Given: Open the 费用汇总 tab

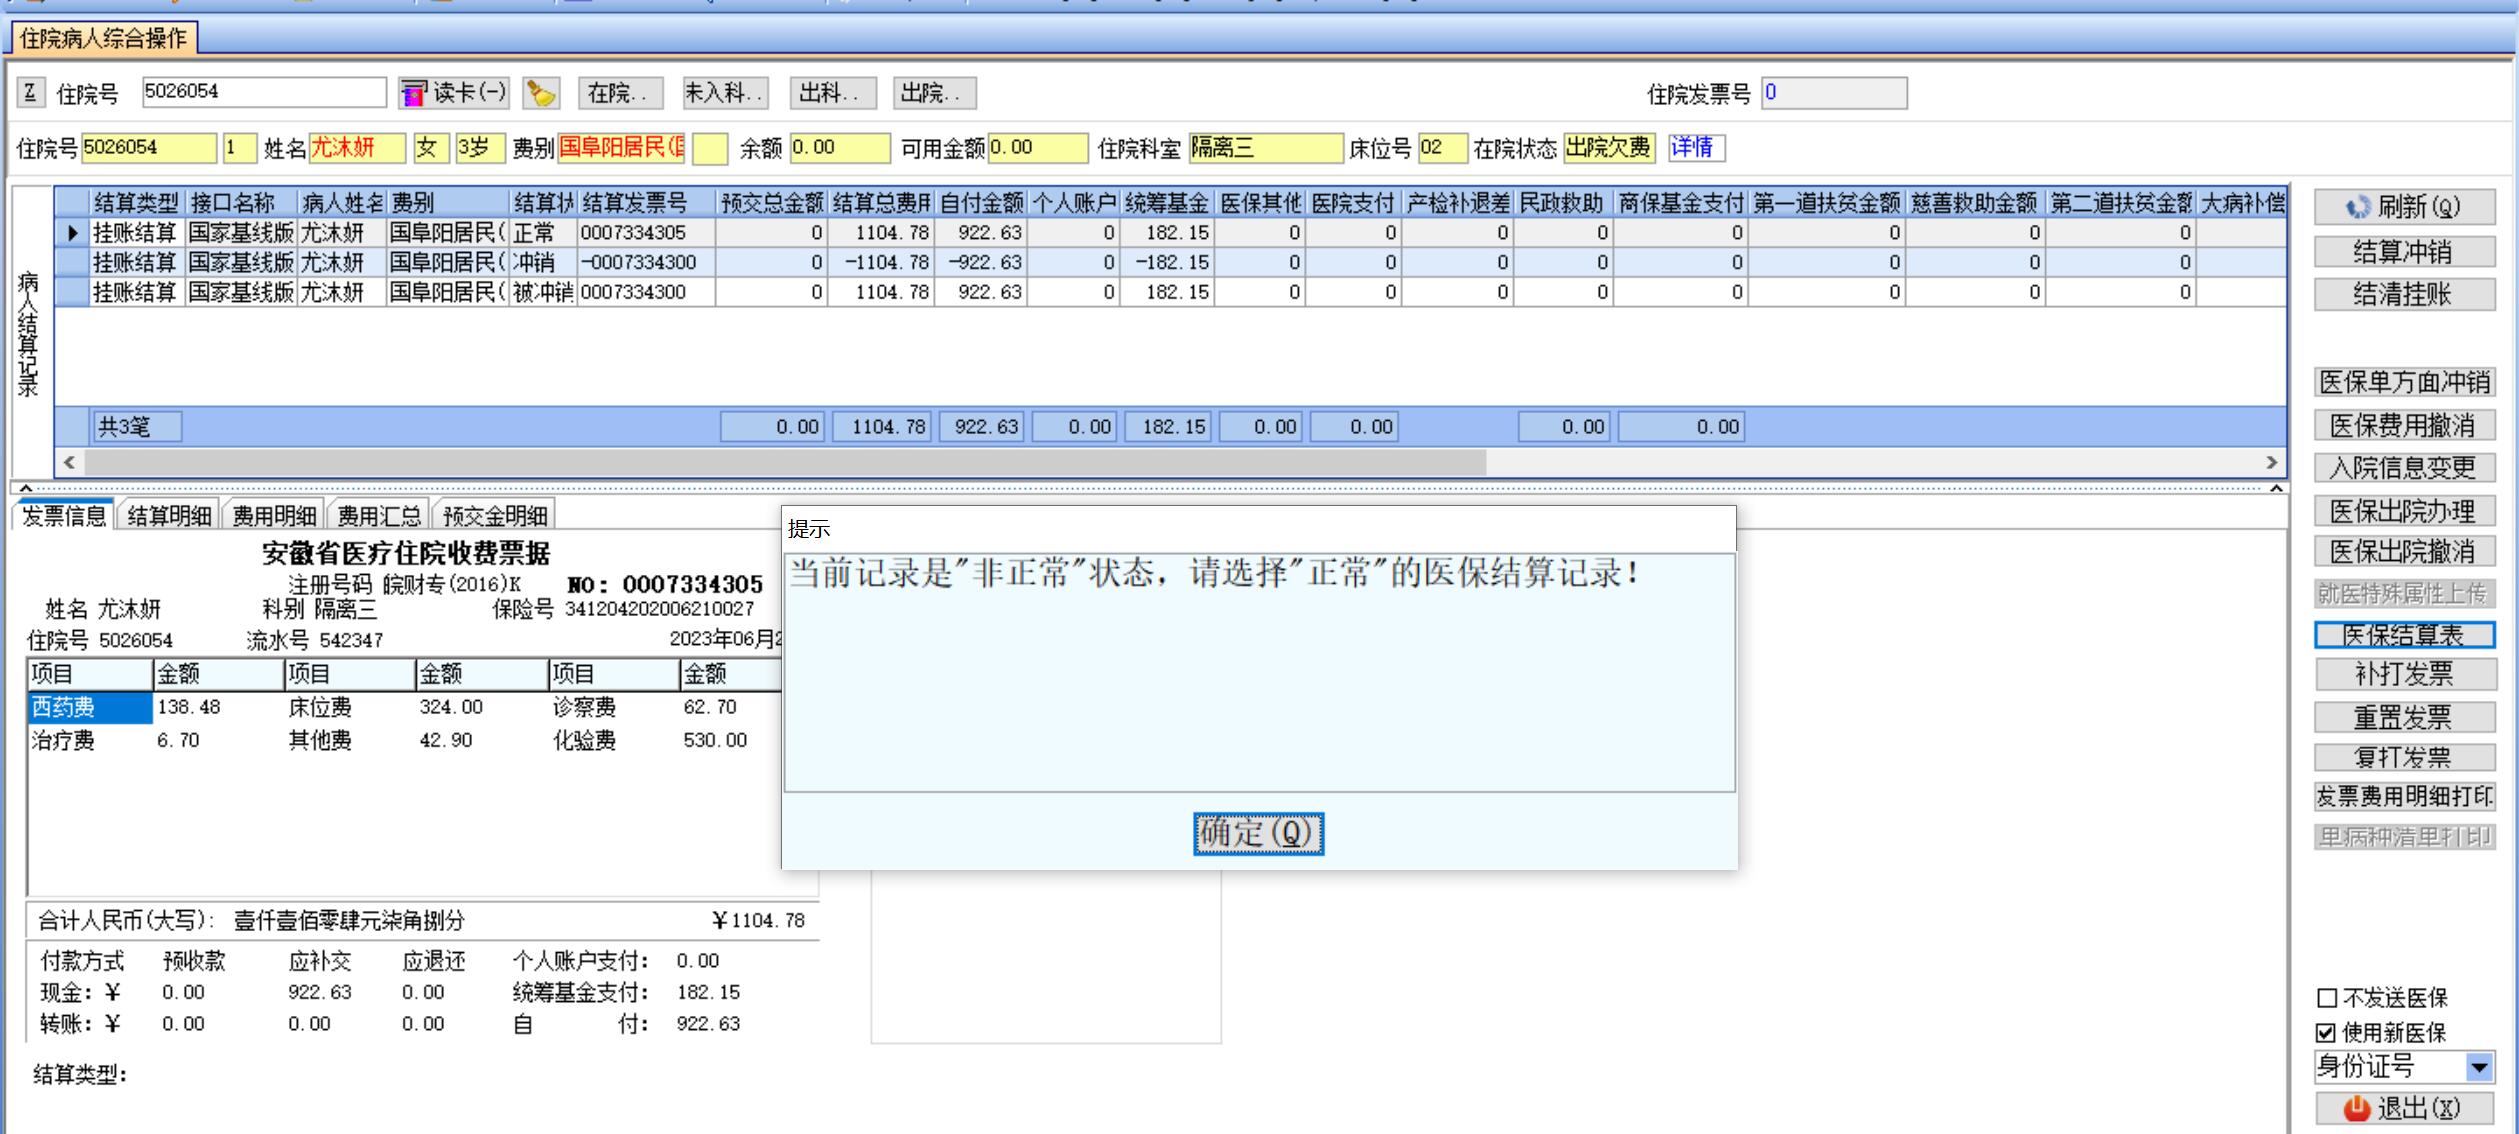Looking at the screenshot, I should (378, 516).
